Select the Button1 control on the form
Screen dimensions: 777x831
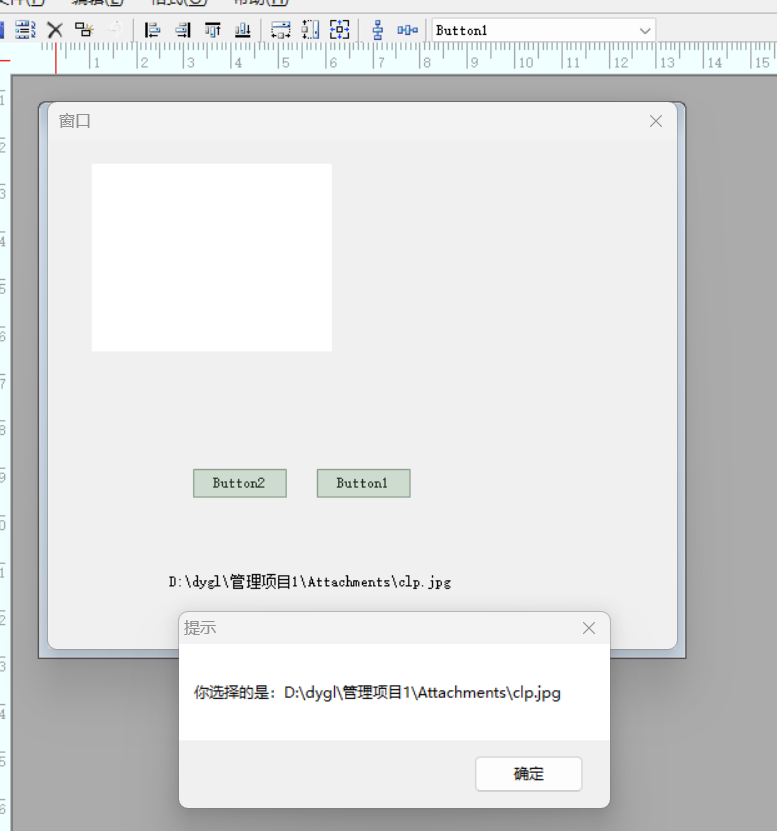[x=363, y=483]
